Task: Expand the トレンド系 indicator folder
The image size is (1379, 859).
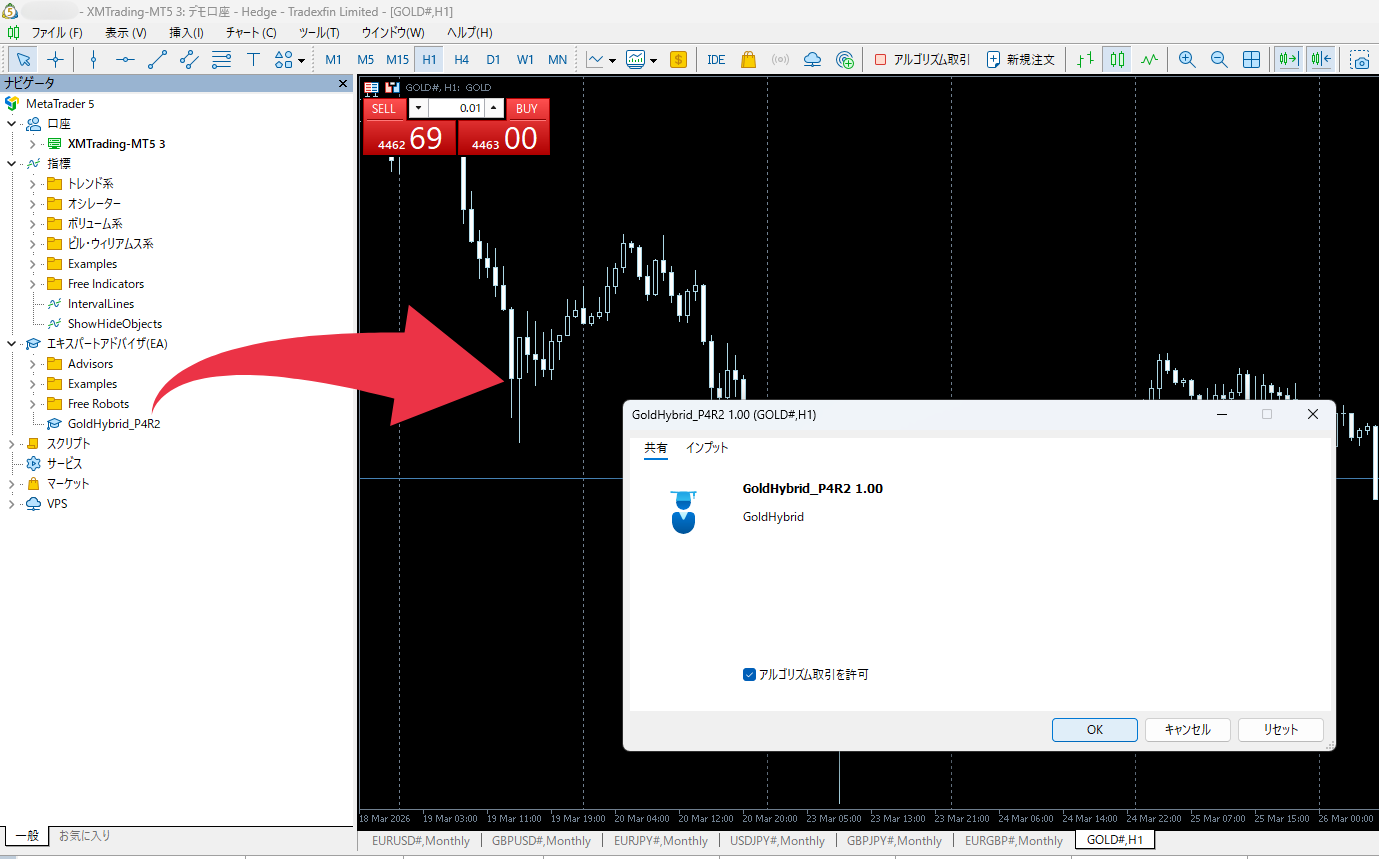Action: tap(32, 184)
